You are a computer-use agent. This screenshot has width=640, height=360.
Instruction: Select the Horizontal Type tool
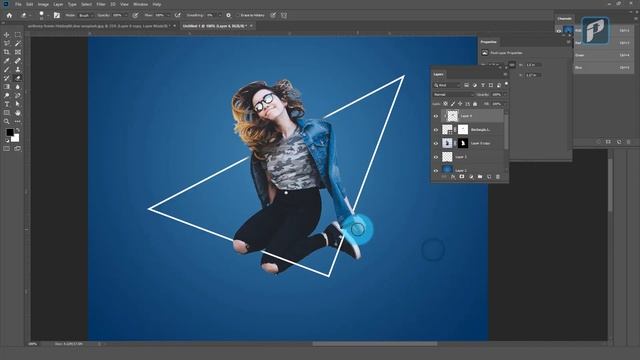pos(7,104)
